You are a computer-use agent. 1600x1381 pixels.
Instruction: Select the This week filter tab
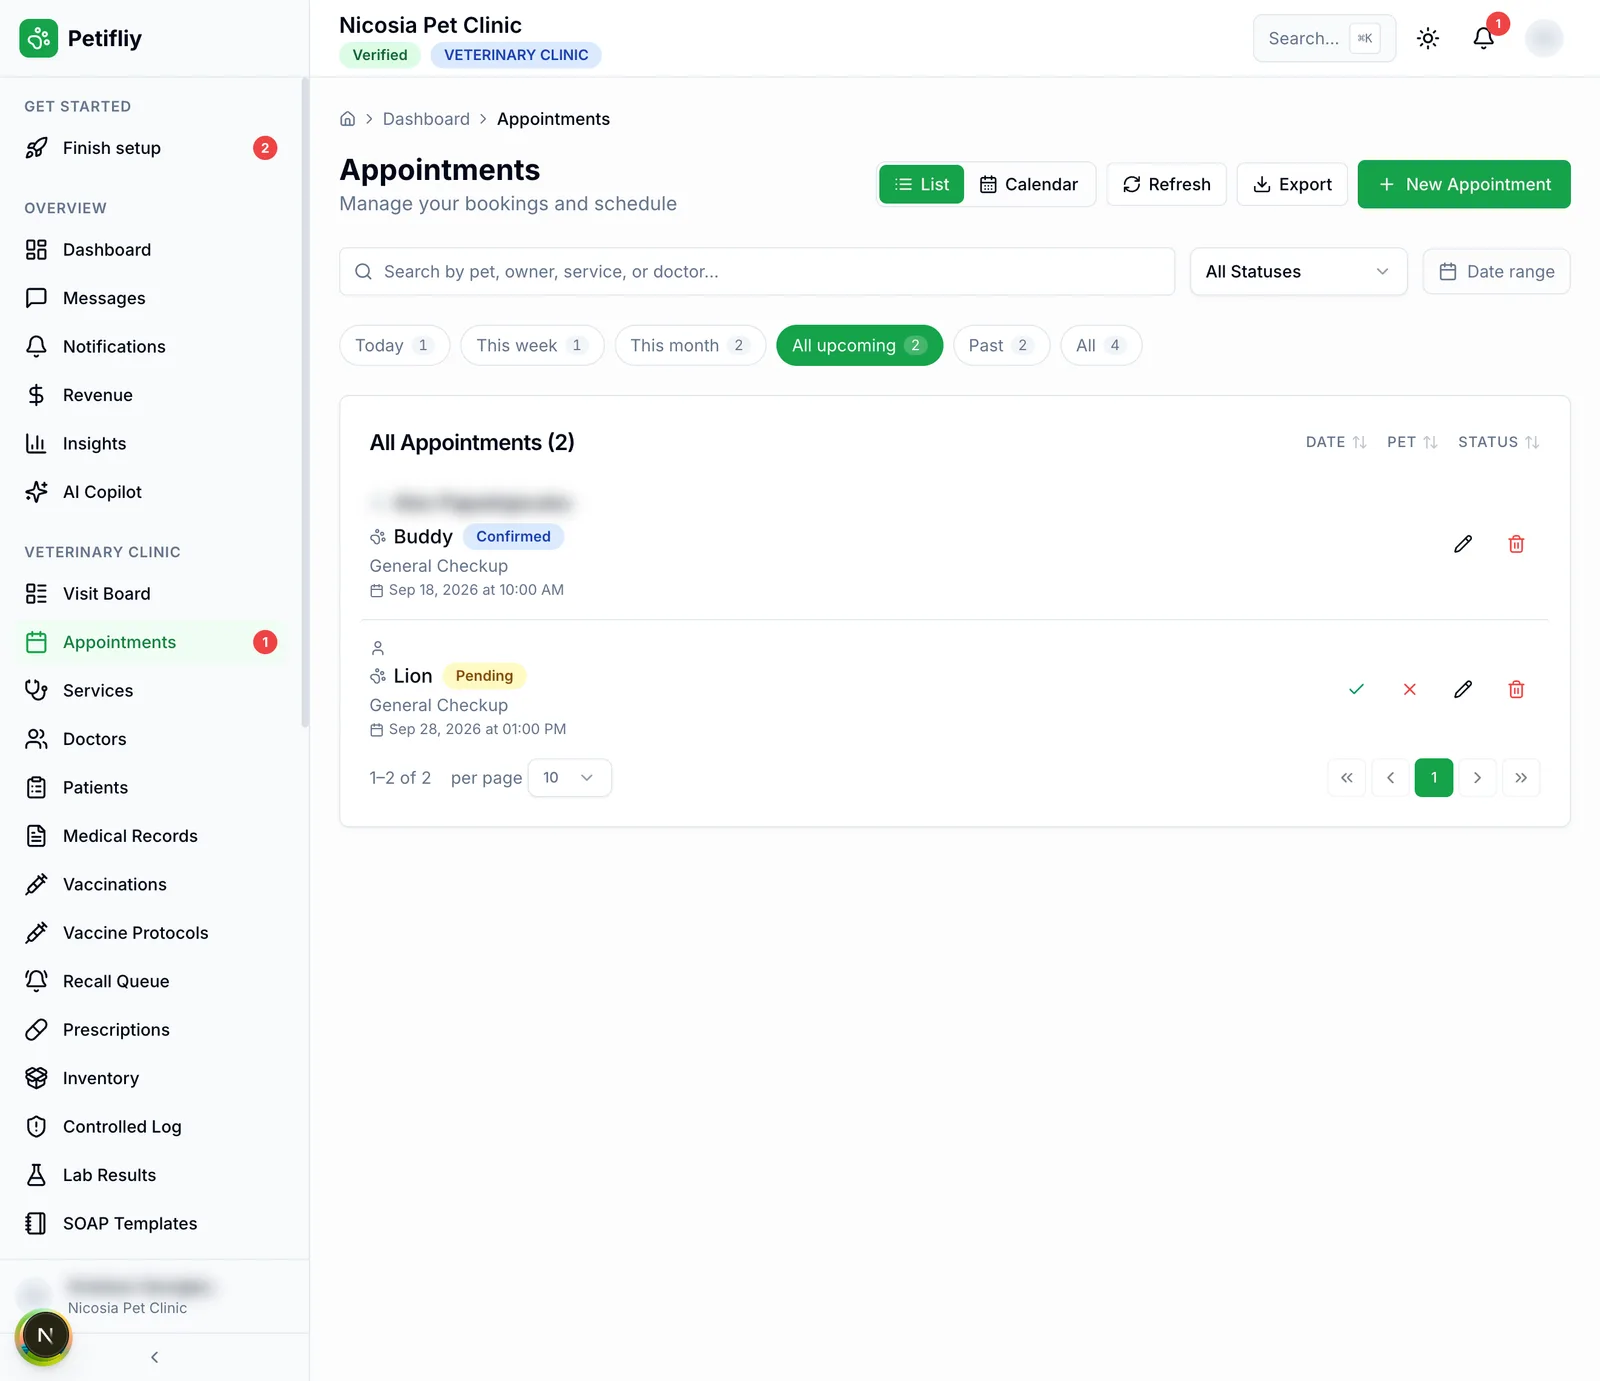coord(532,345)
